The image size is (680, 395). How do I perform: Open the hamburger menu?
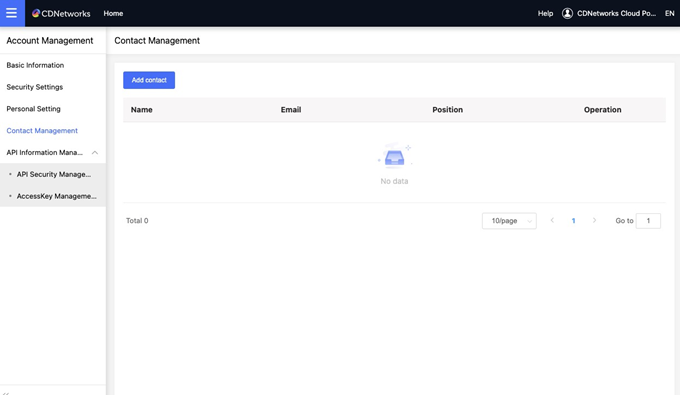12,13
